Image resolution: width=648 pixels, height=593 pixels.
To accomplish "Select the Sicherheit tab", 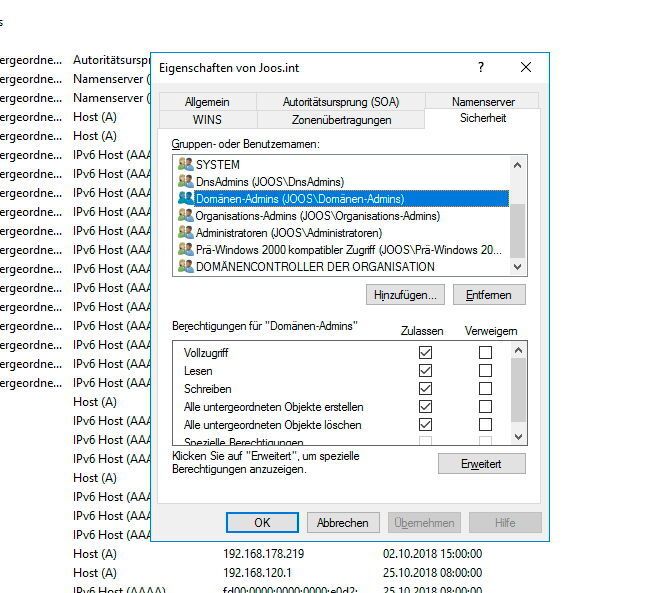I will click(483, 118).
